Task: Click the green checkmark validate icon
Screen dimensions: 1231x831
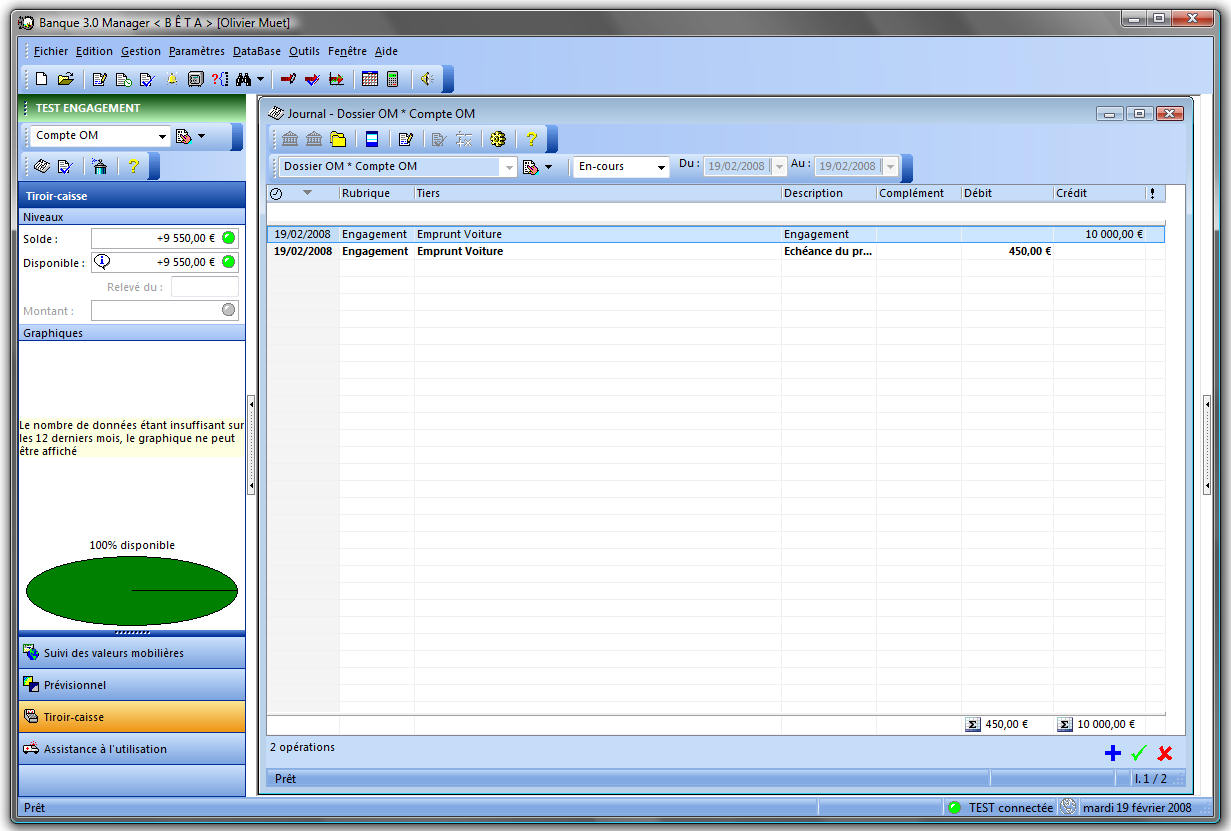Action: (1138, 753)
